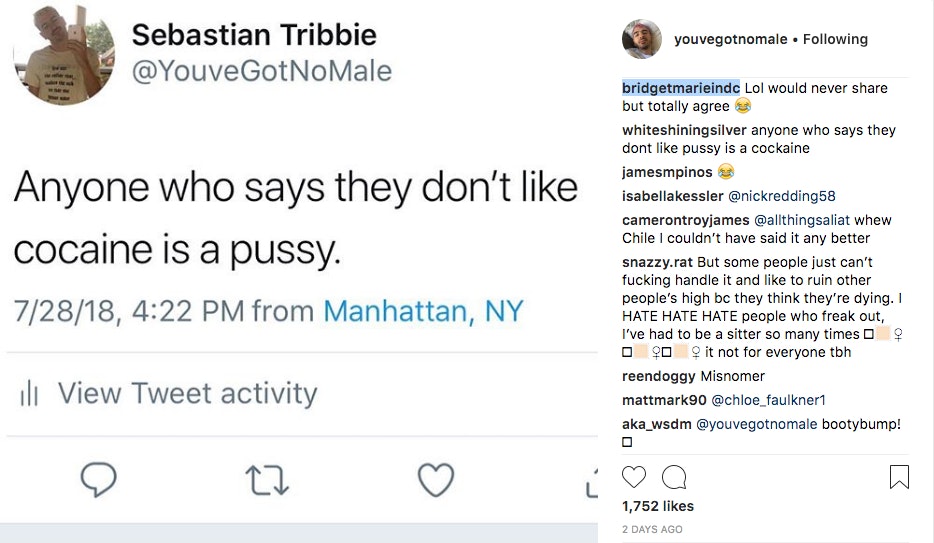934x543 pixels.
Task: Show the 1,752 likes list
Action: point(658,506)
